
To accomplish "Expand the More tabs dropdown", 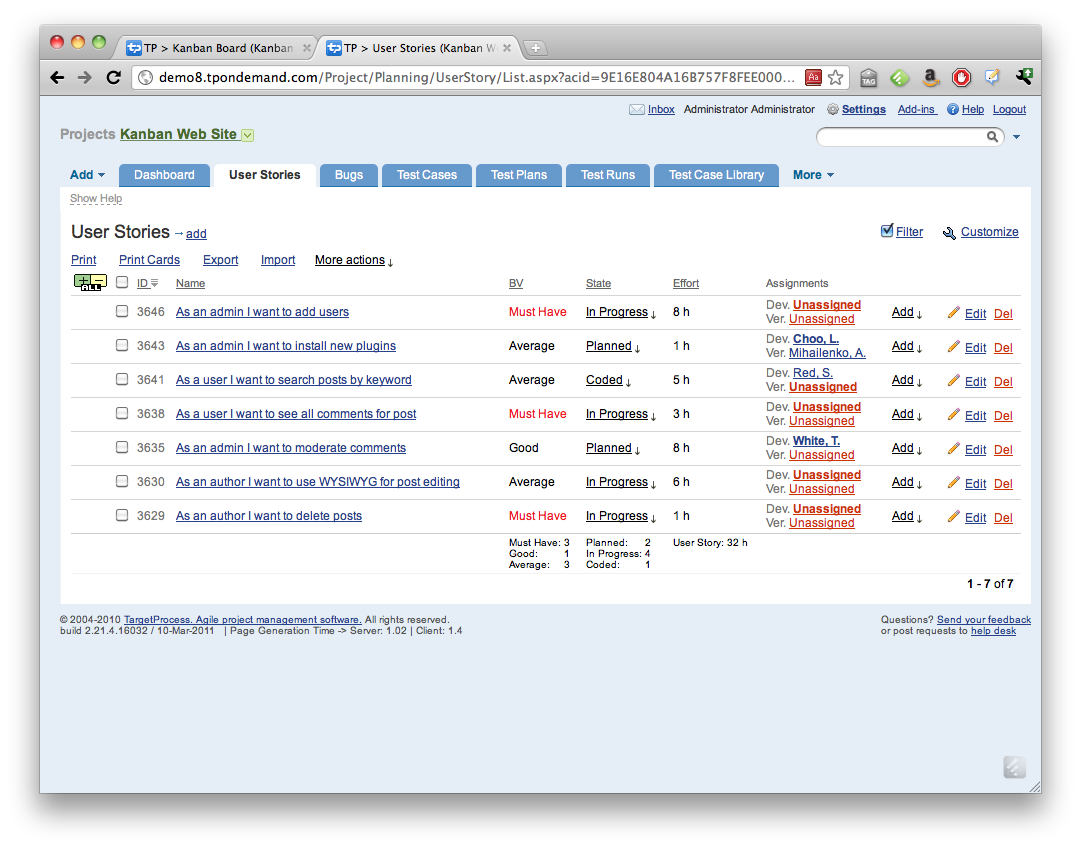I will pyautogui.click(x=812, y=175).
